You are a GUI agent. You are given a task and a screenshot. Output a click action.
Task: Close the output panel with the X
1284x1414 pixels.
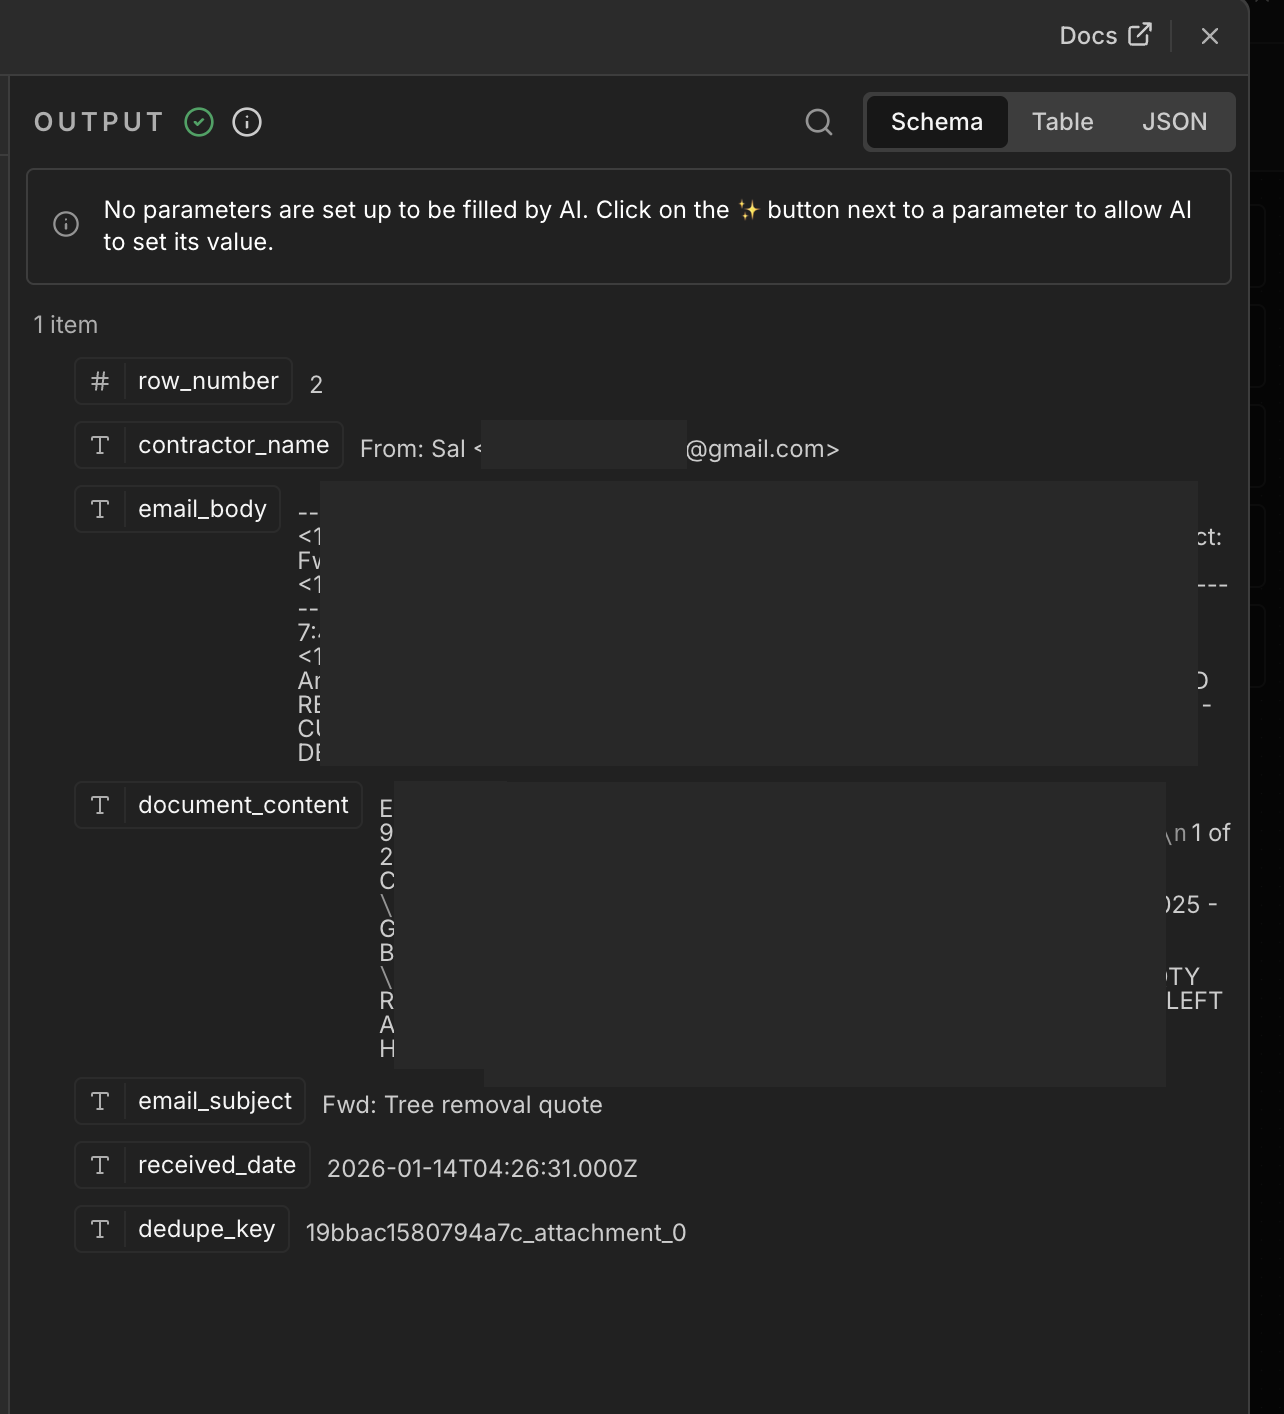tap(1210, 36)
